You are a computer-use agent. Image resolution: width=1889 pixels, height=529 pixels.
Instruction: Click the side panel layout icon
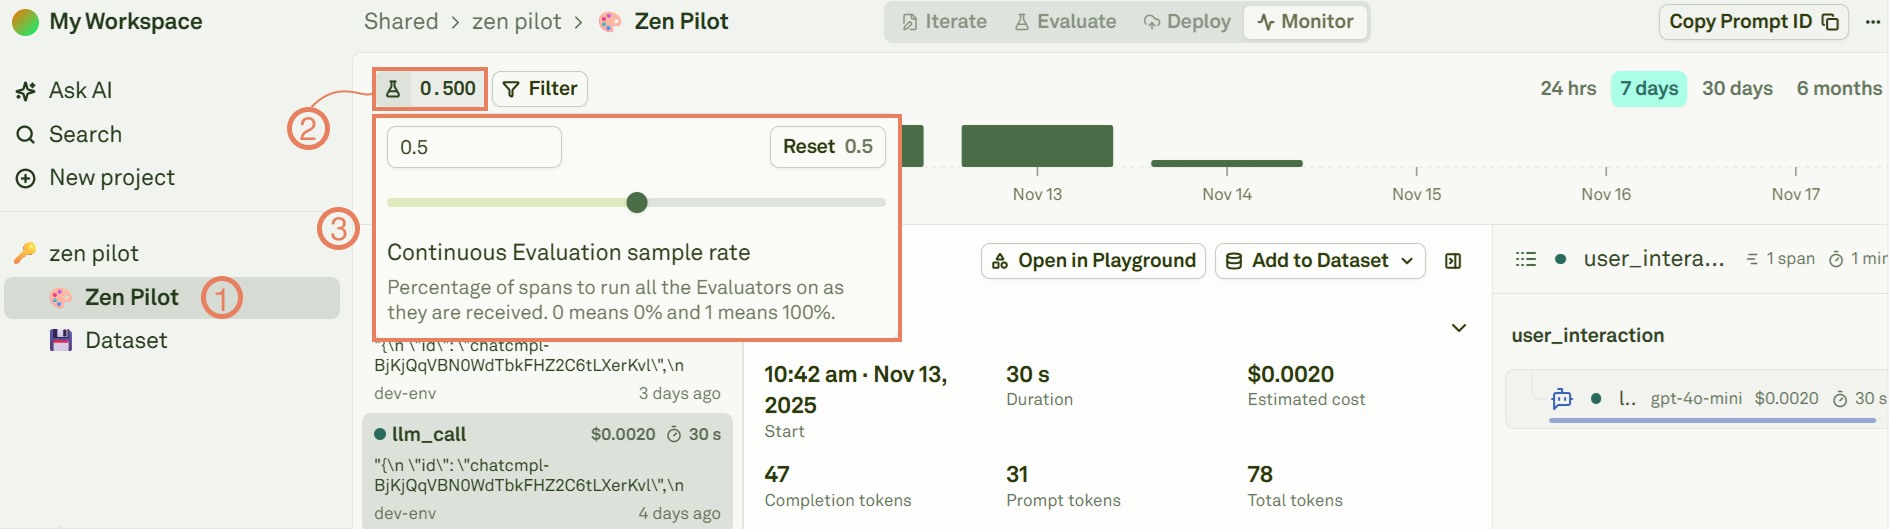click(1453, 261)
